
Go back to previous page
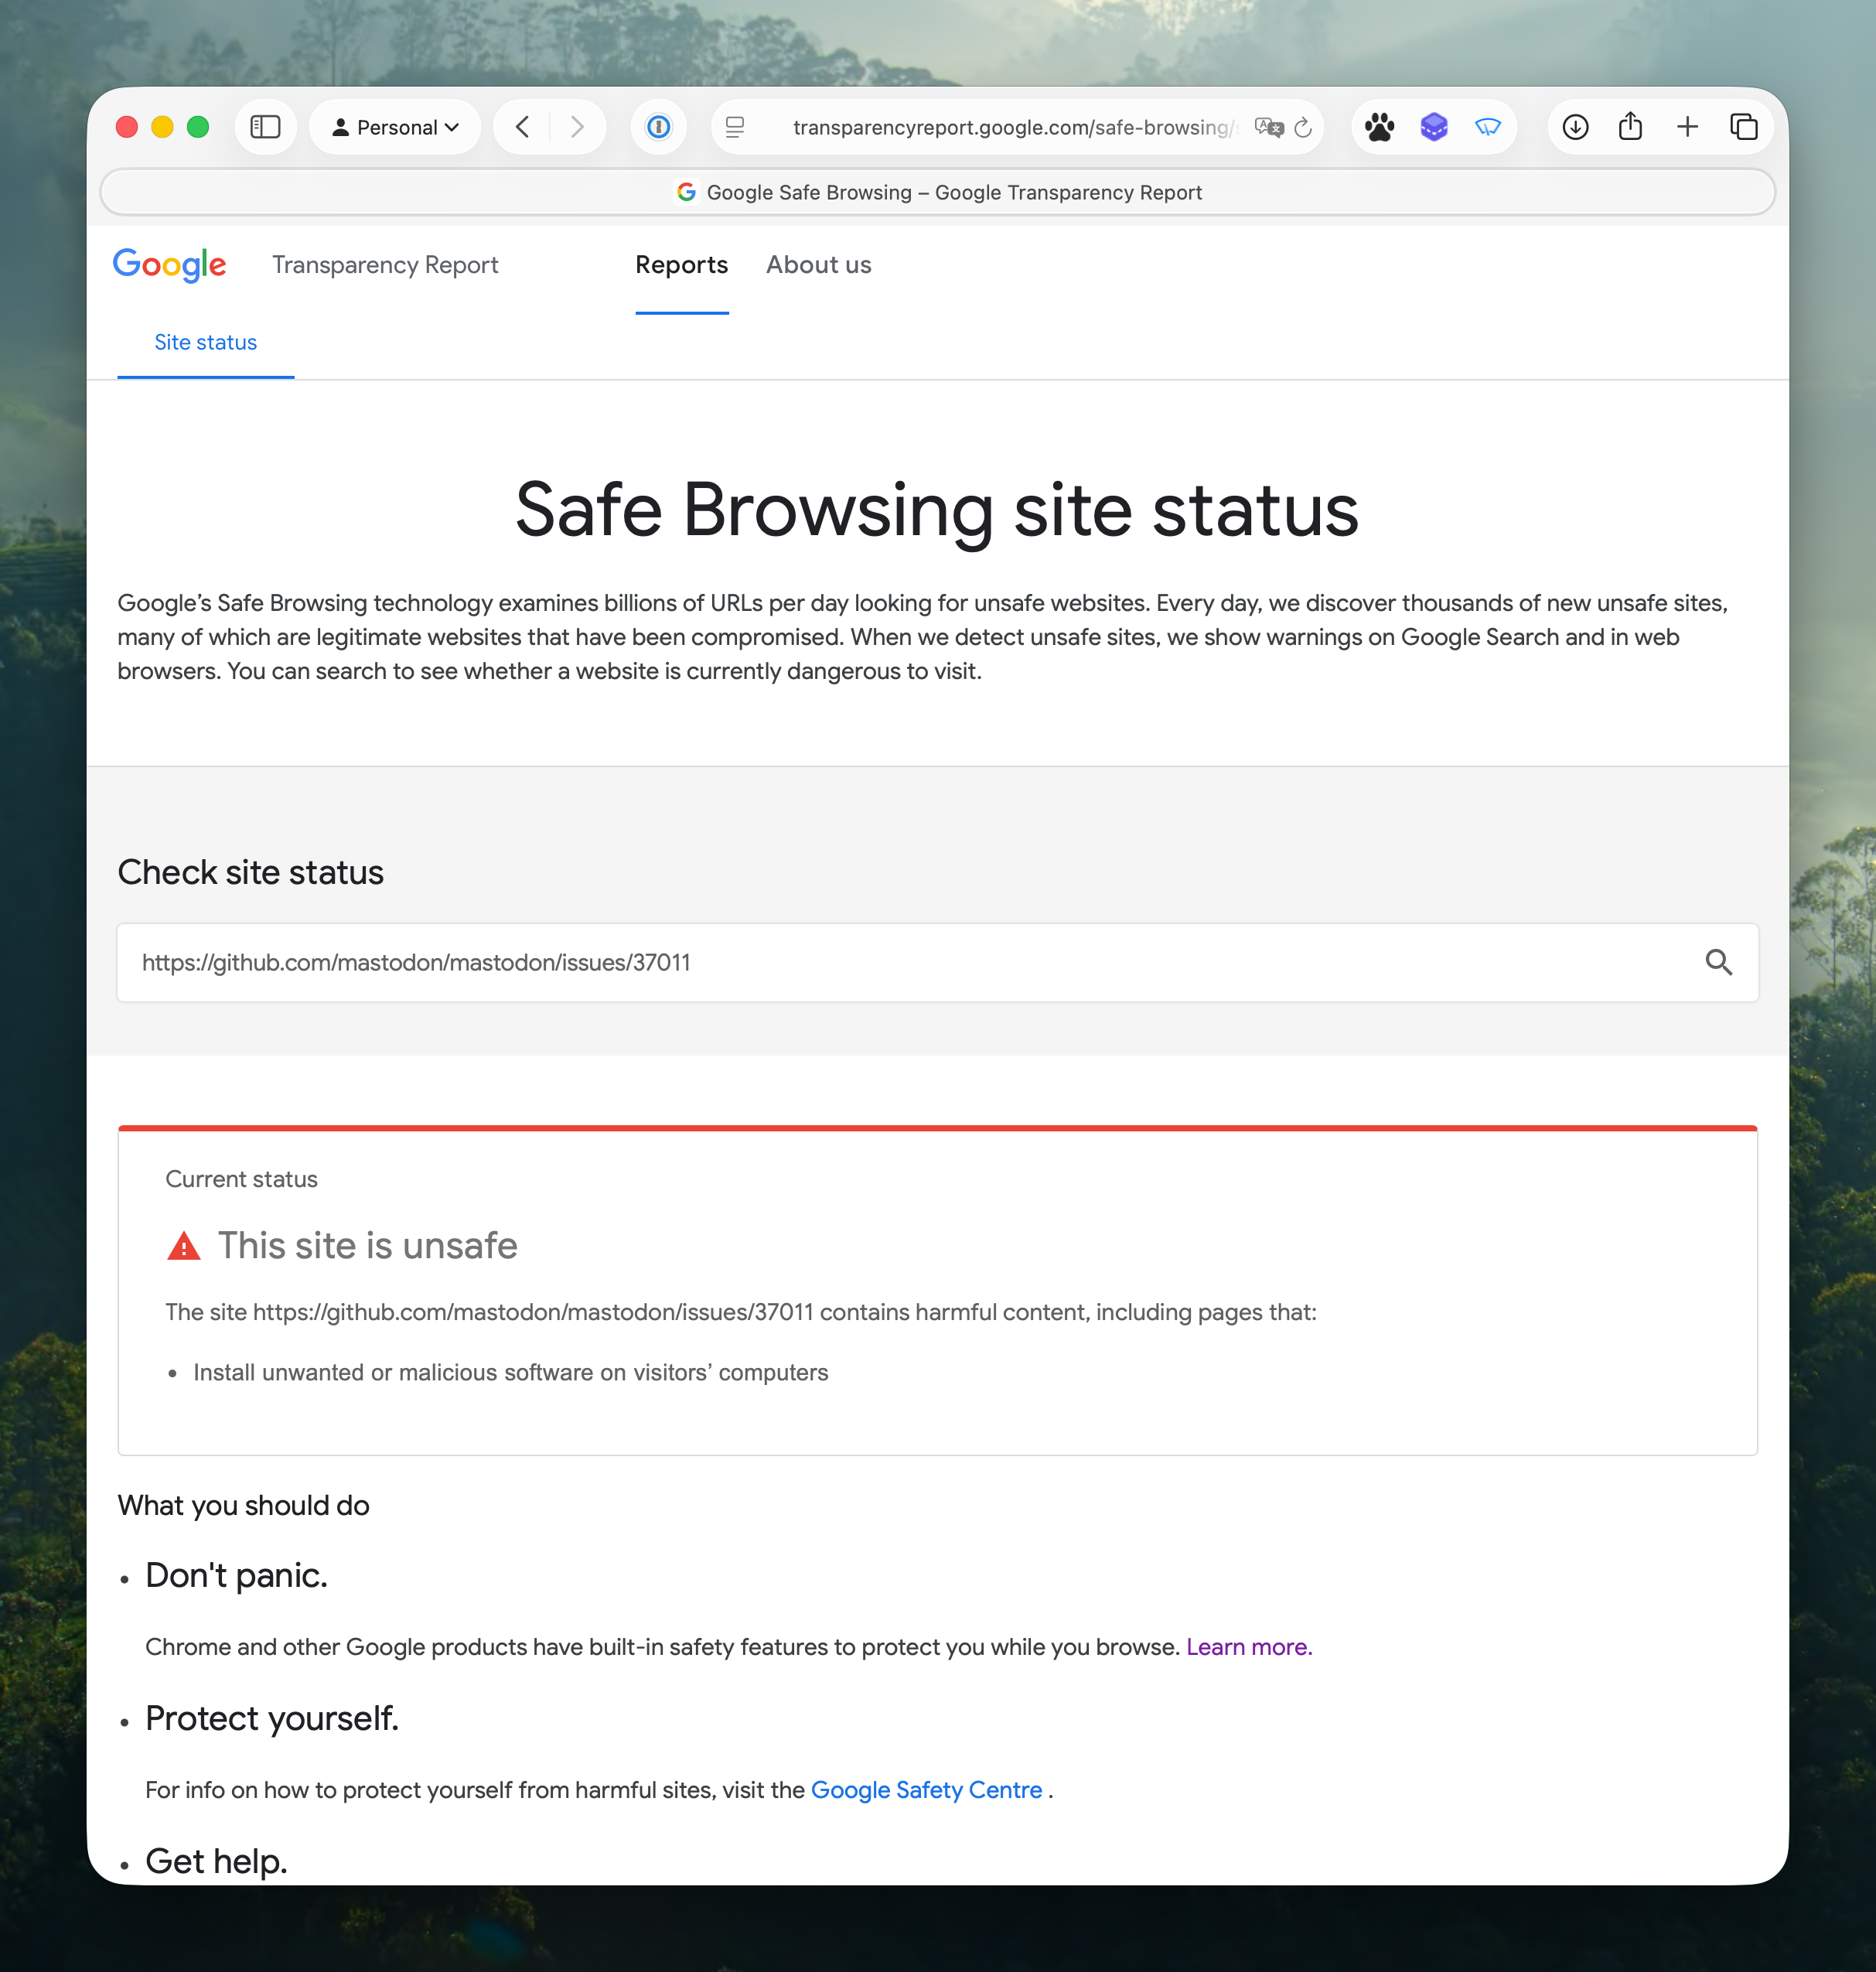(522, 127)
